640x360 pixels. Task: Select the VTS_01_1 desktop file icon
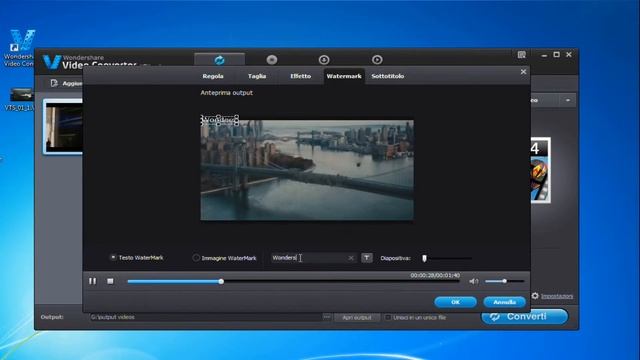coord(19,99)
